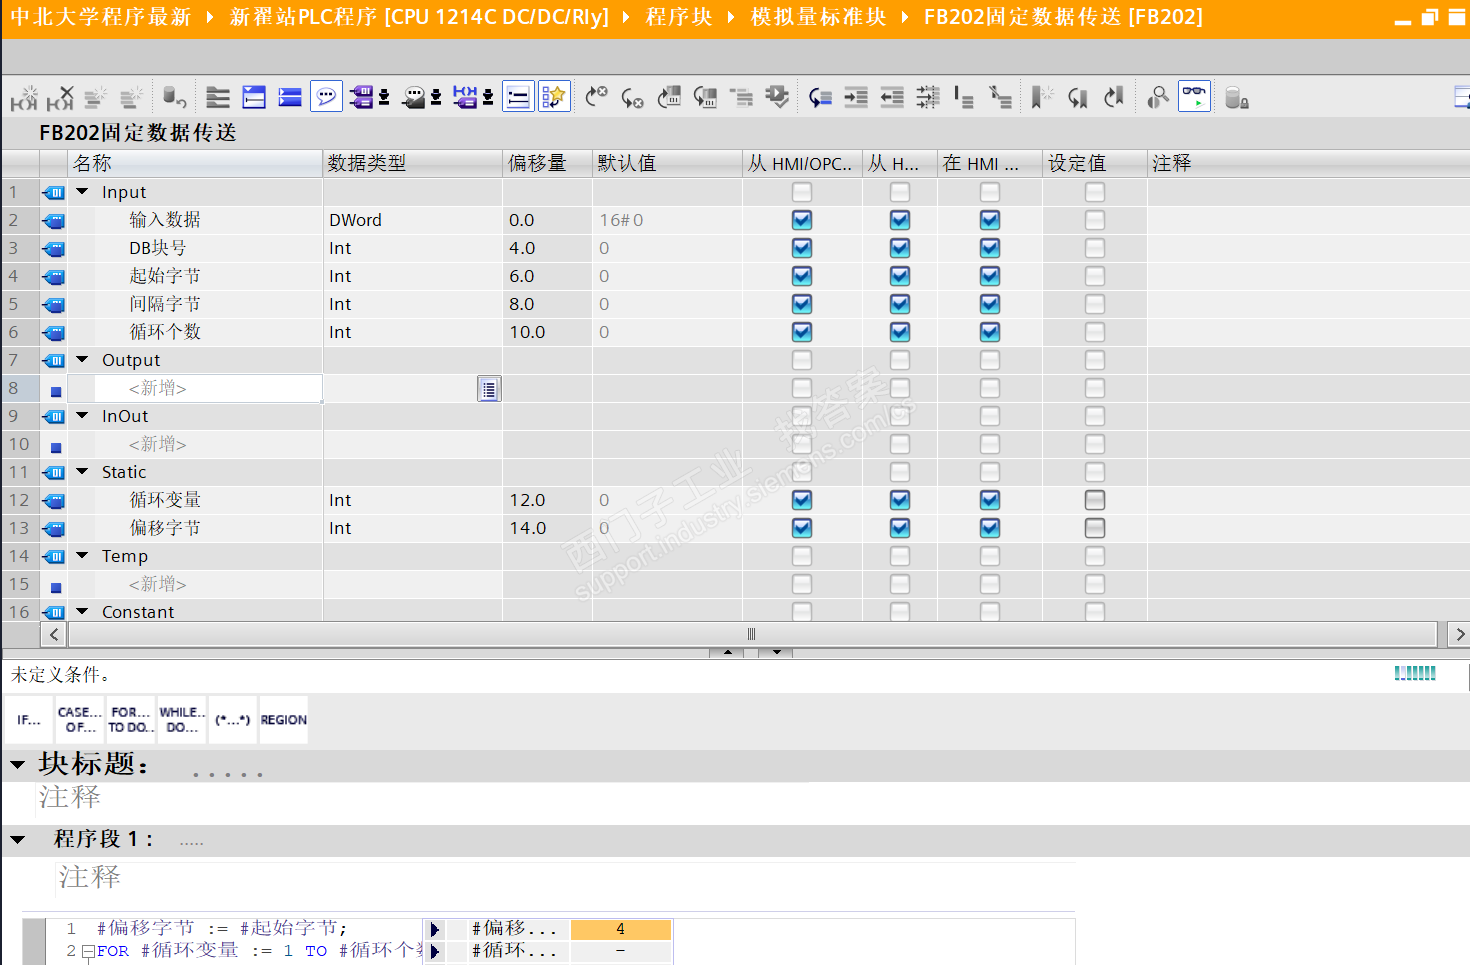Uncheck HMI/OPC accessible for 输入数据
This screenshot has height=965, width=1470.
tap(802, 220)
